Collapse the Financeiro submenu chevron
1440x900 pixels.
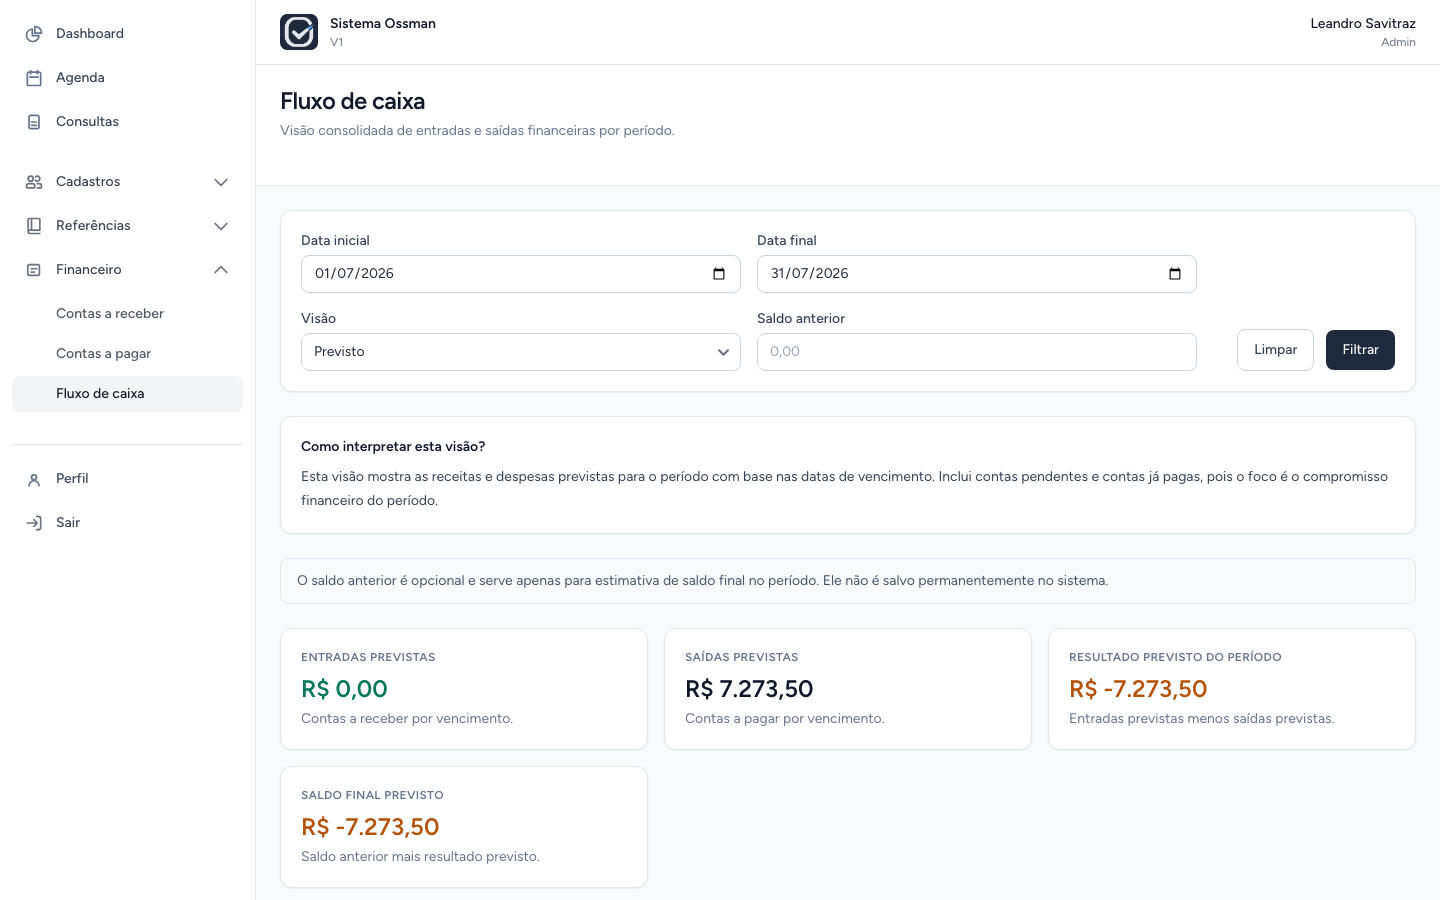(221, 270)
